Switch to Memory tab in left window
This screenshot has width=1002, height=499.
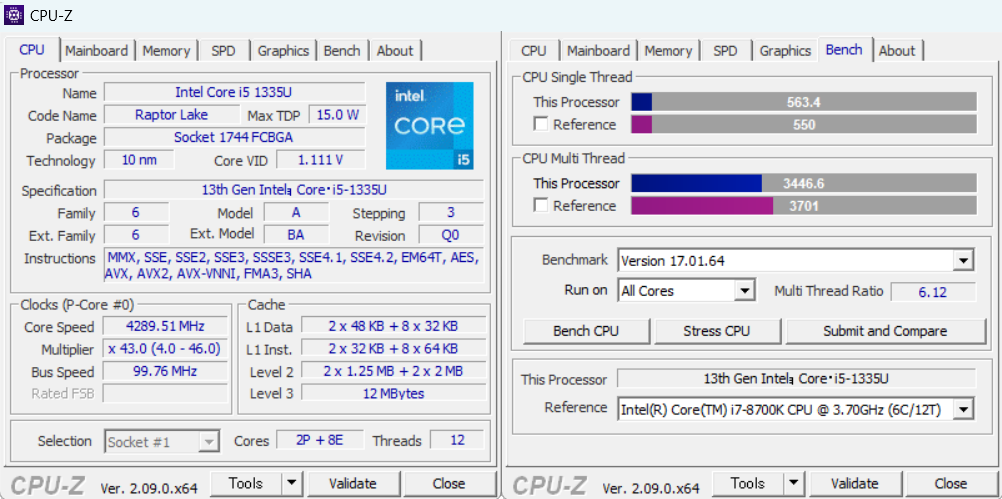click(166, 51)
